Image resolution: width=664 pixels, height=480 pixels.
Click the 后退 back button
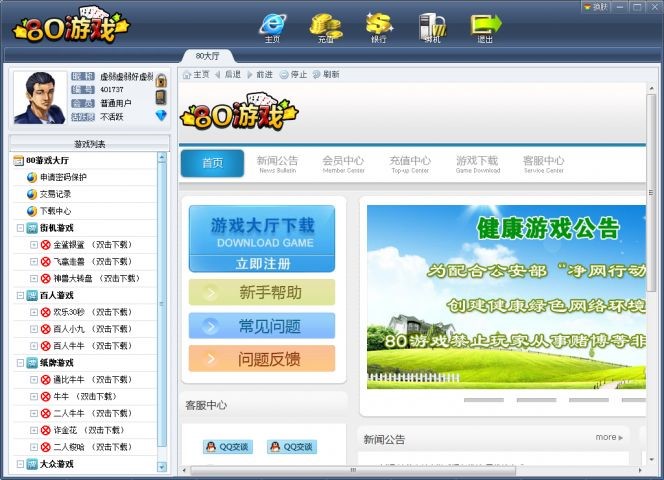click(228, 75)
